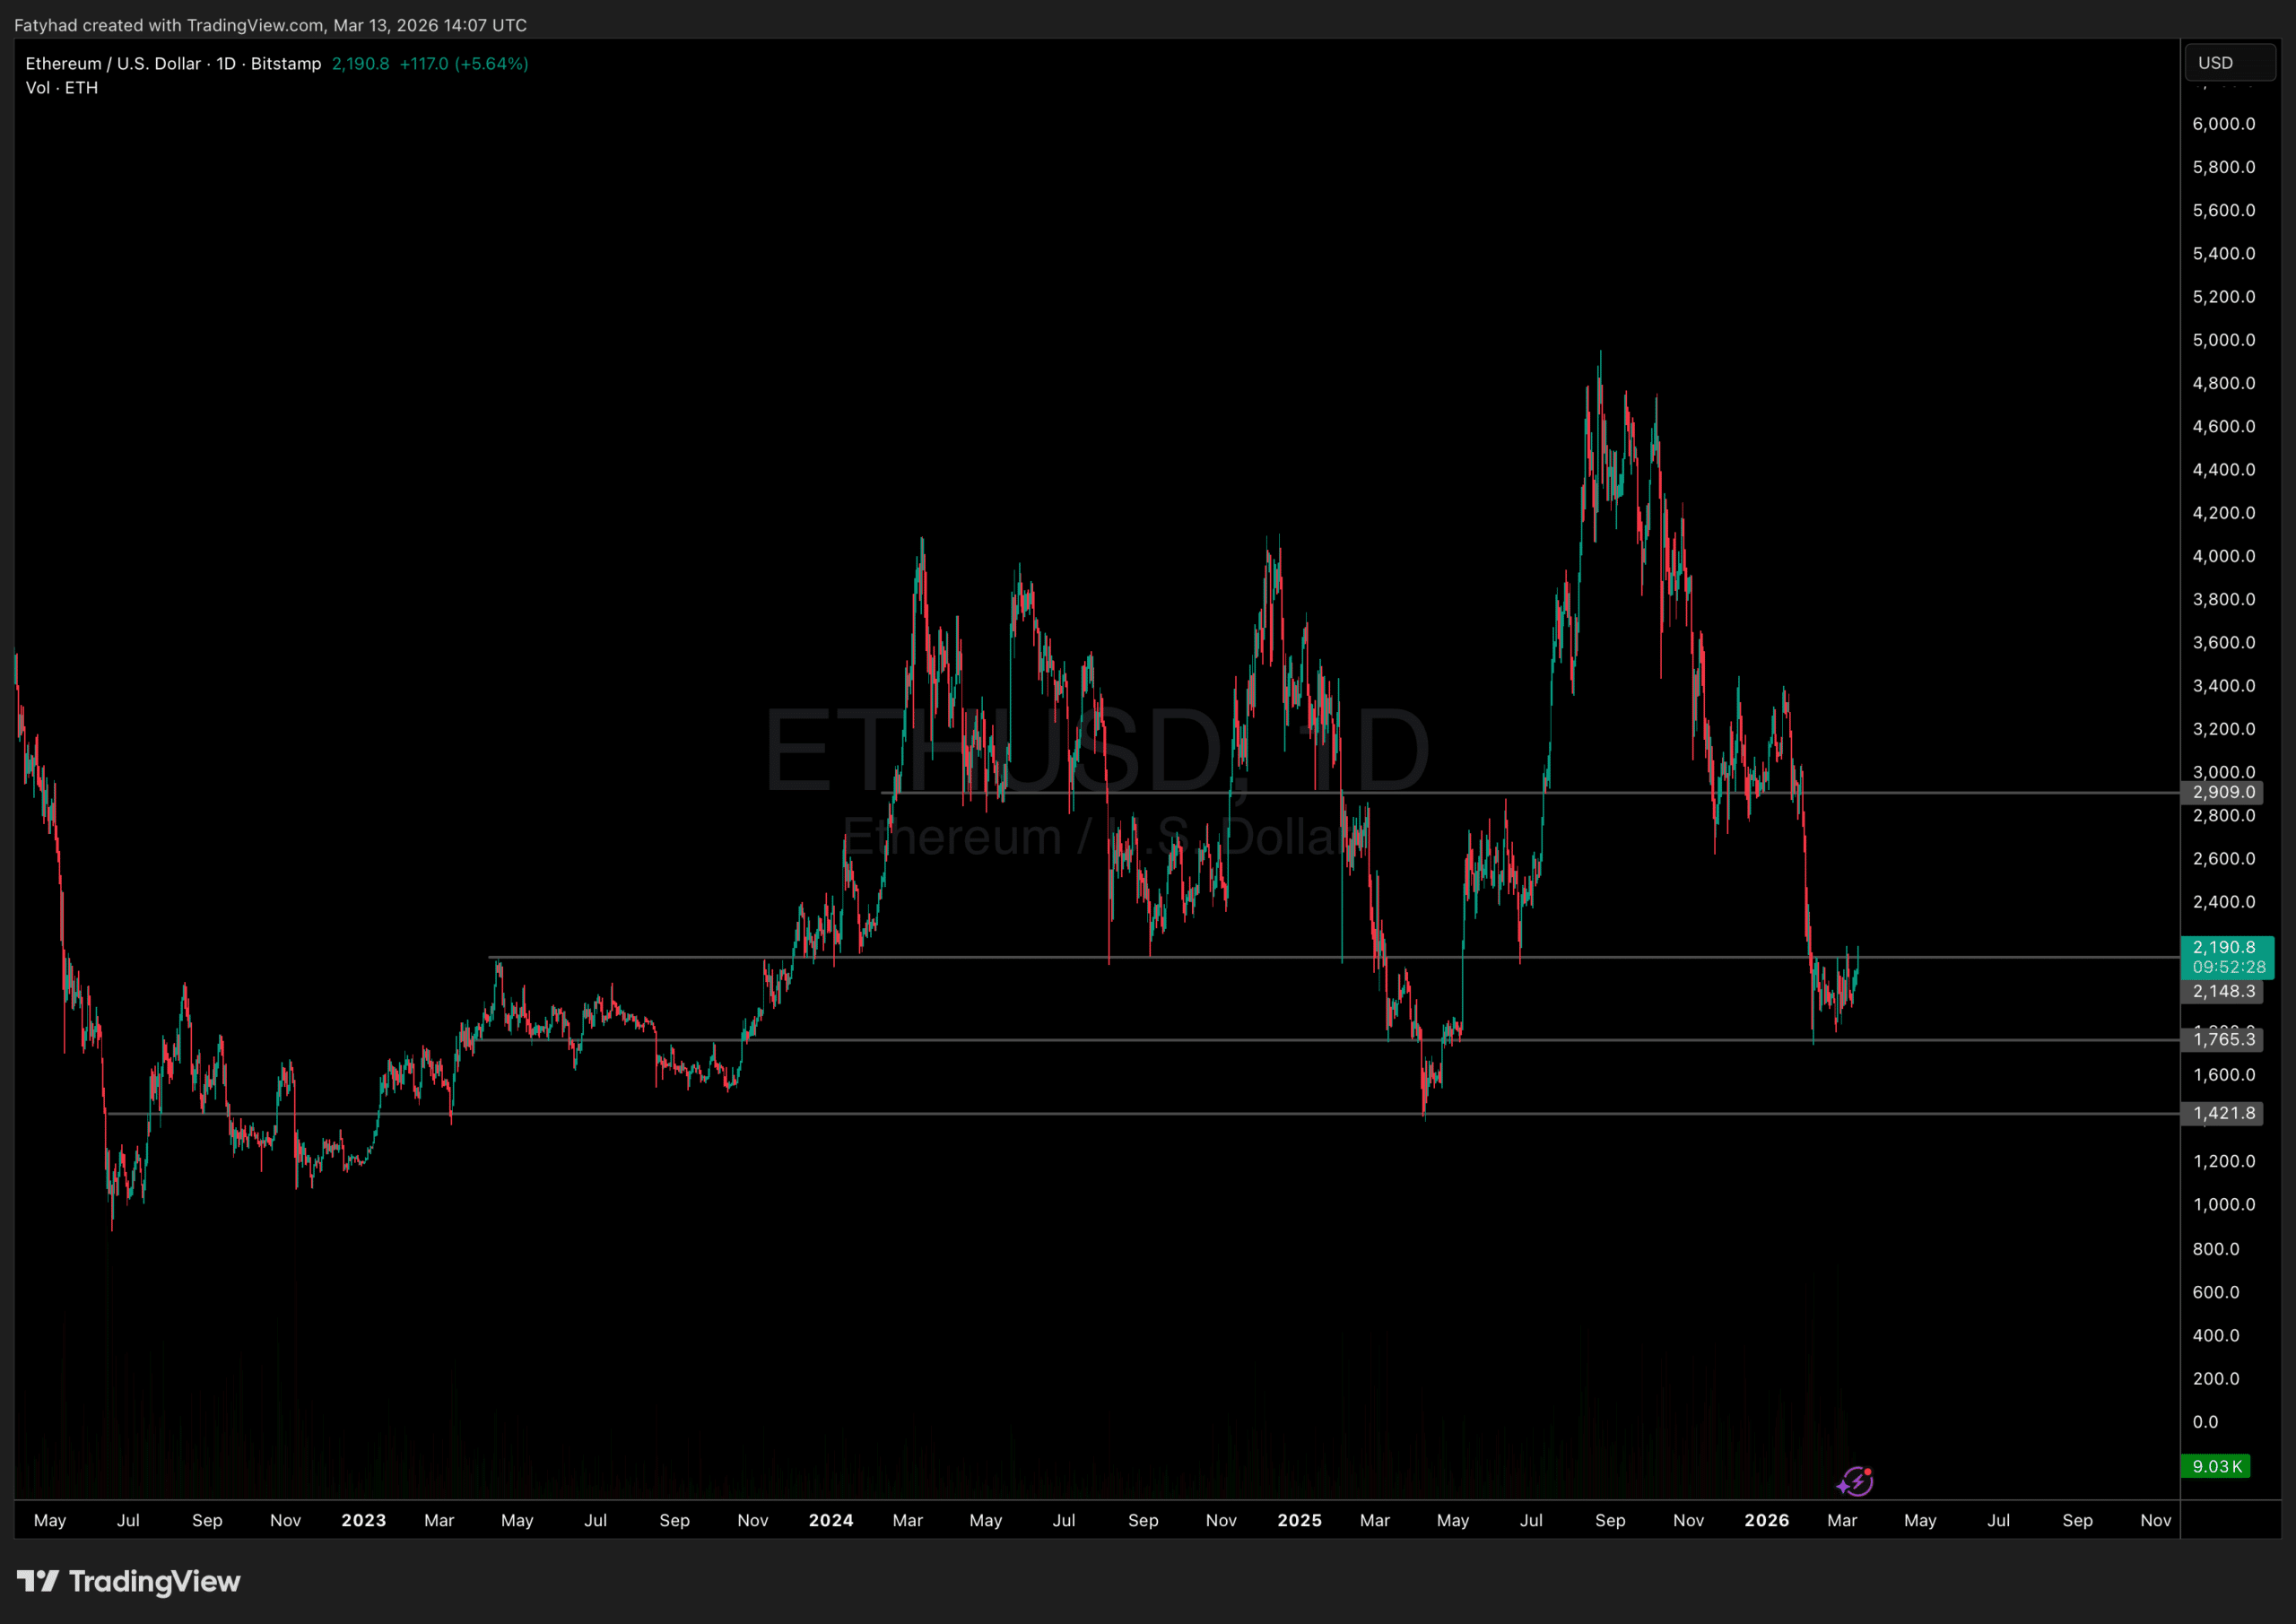
Task: Click the 4,000.0 price axis label
Action: 2224,556
